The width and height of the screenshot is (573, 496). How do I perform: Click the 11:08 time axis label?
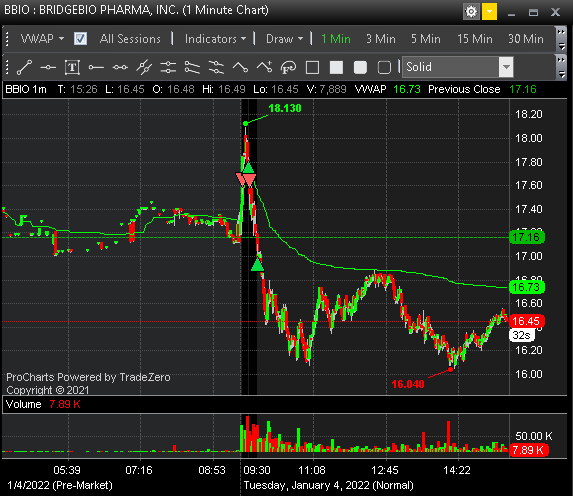click(312, 470)
